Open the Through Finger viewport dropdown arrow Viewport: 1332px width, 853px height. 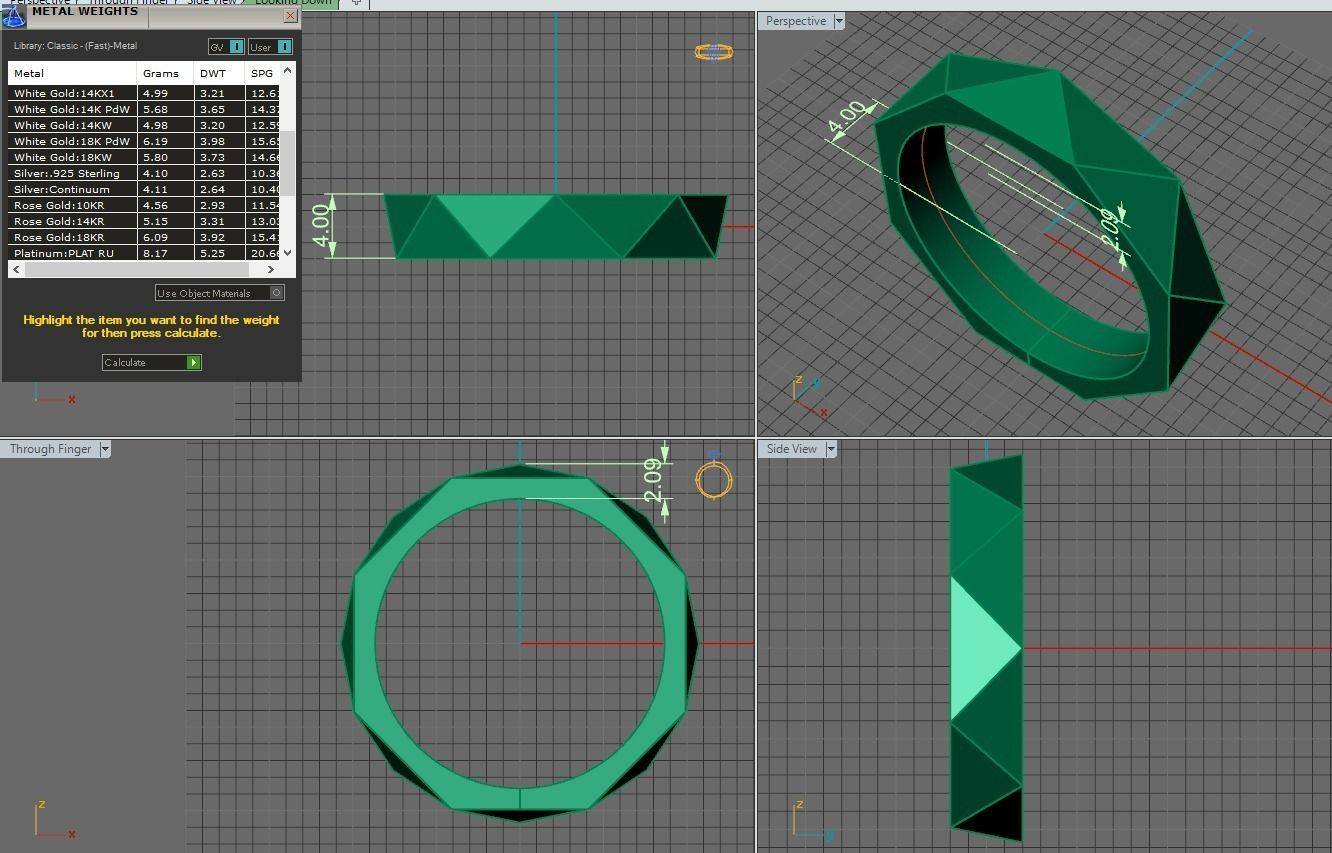104,449
